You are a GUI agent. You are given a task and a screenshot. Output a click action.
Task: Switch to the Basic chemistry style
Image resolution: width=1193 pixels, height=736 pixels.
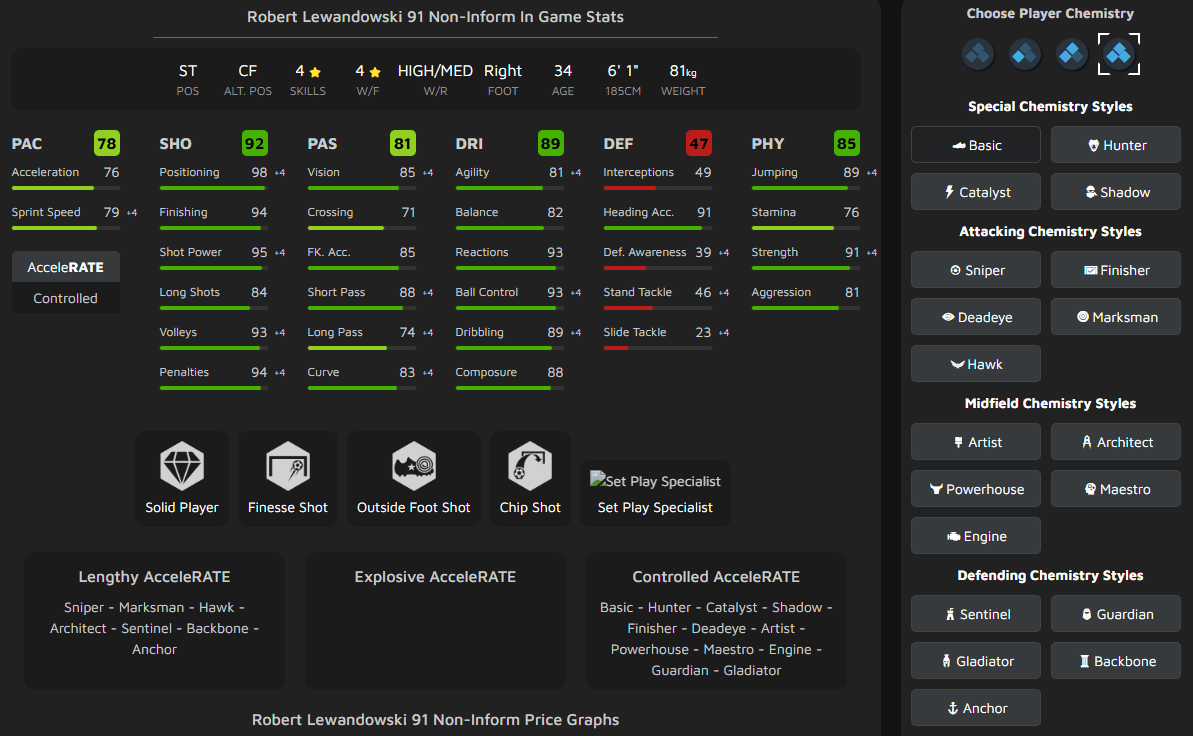pos(975,144)
